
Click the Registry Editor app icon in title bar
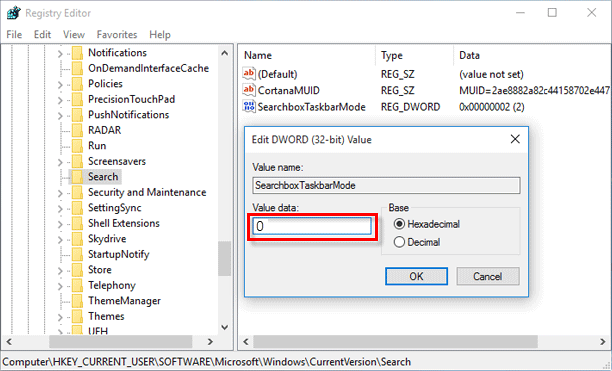(13, 13)
